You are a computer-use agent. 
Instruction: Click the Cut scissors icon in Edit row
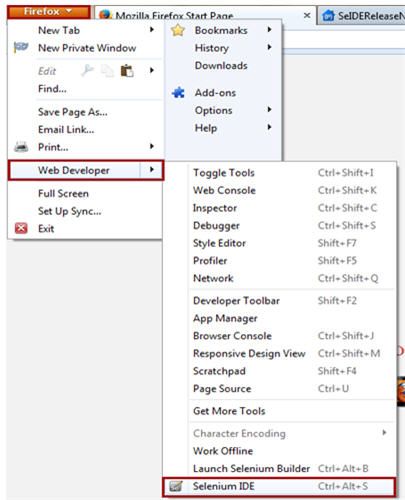click(87, 70)
